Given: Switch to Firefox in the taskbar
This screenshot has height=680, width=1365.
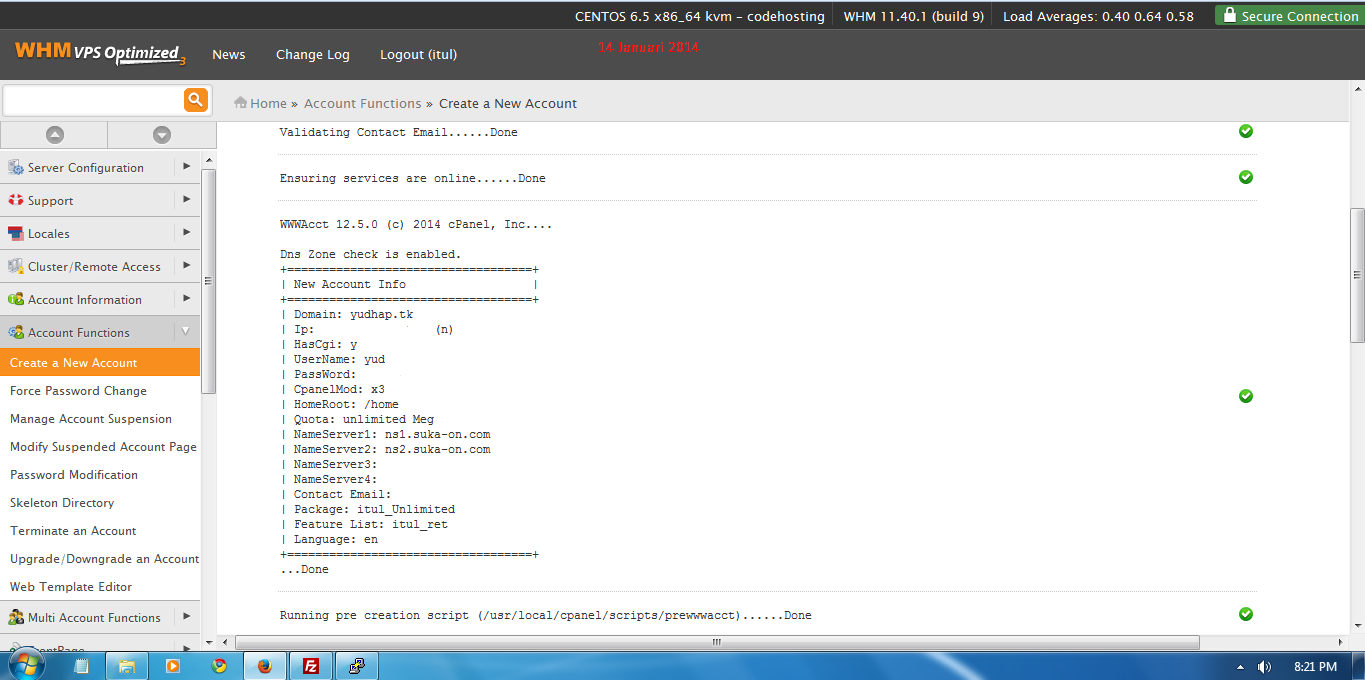Looking at the screenshot, I should 265,666.
